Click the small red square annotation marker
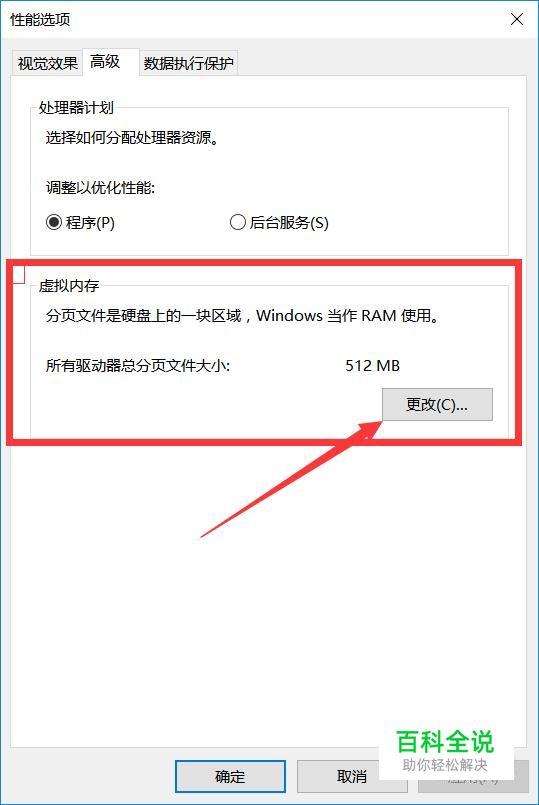The width and height of the screenshot is (539, 805). coord(18,274)
